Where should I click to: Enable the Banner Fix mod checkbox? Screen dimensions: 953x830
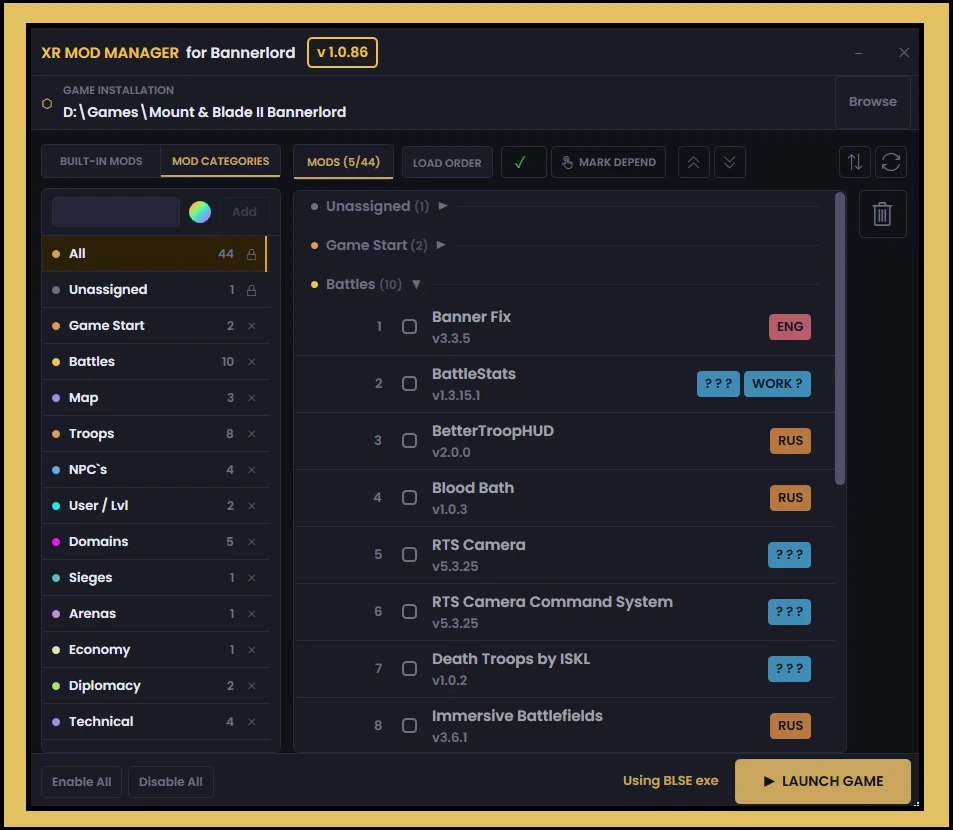tap(410, 327)
